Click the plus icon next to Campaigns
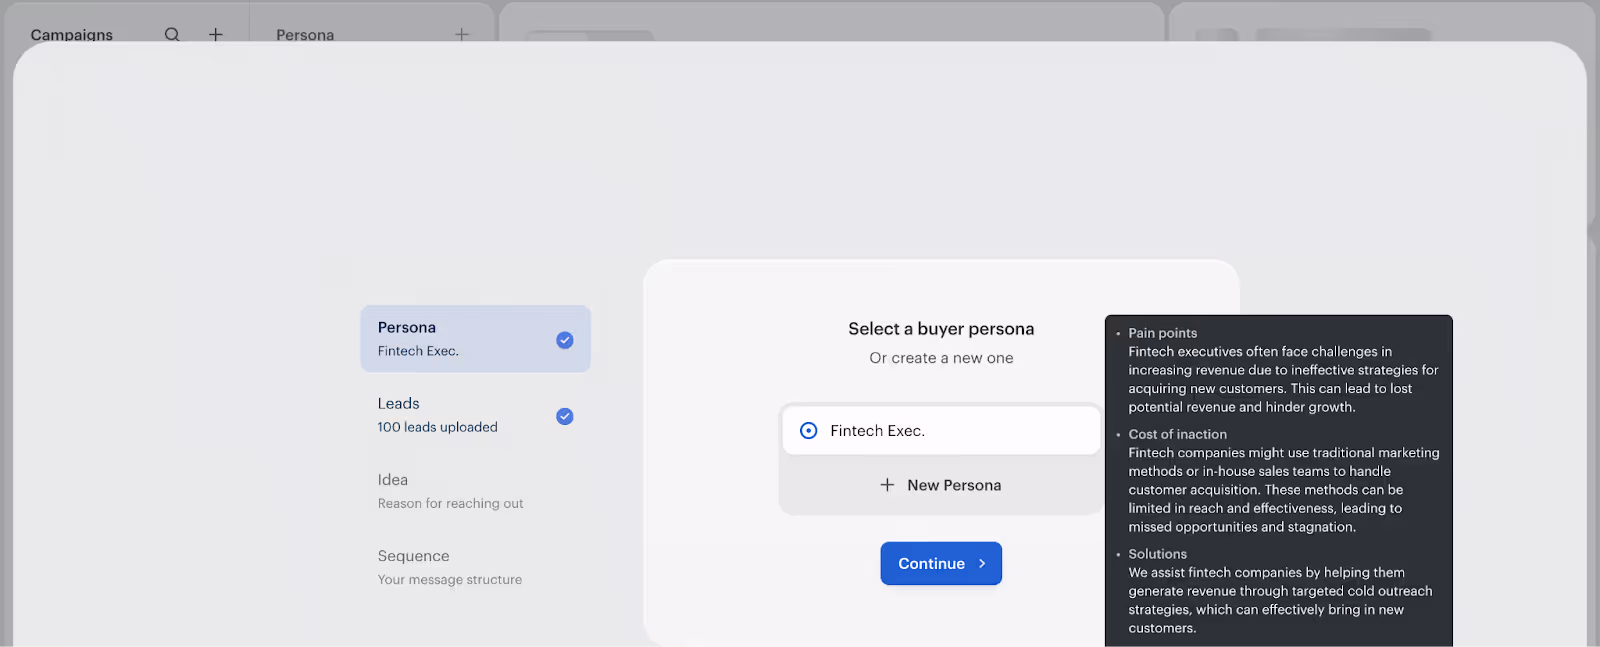Image resolution: width=1600 pixels, height=647 pixels. 215,34
